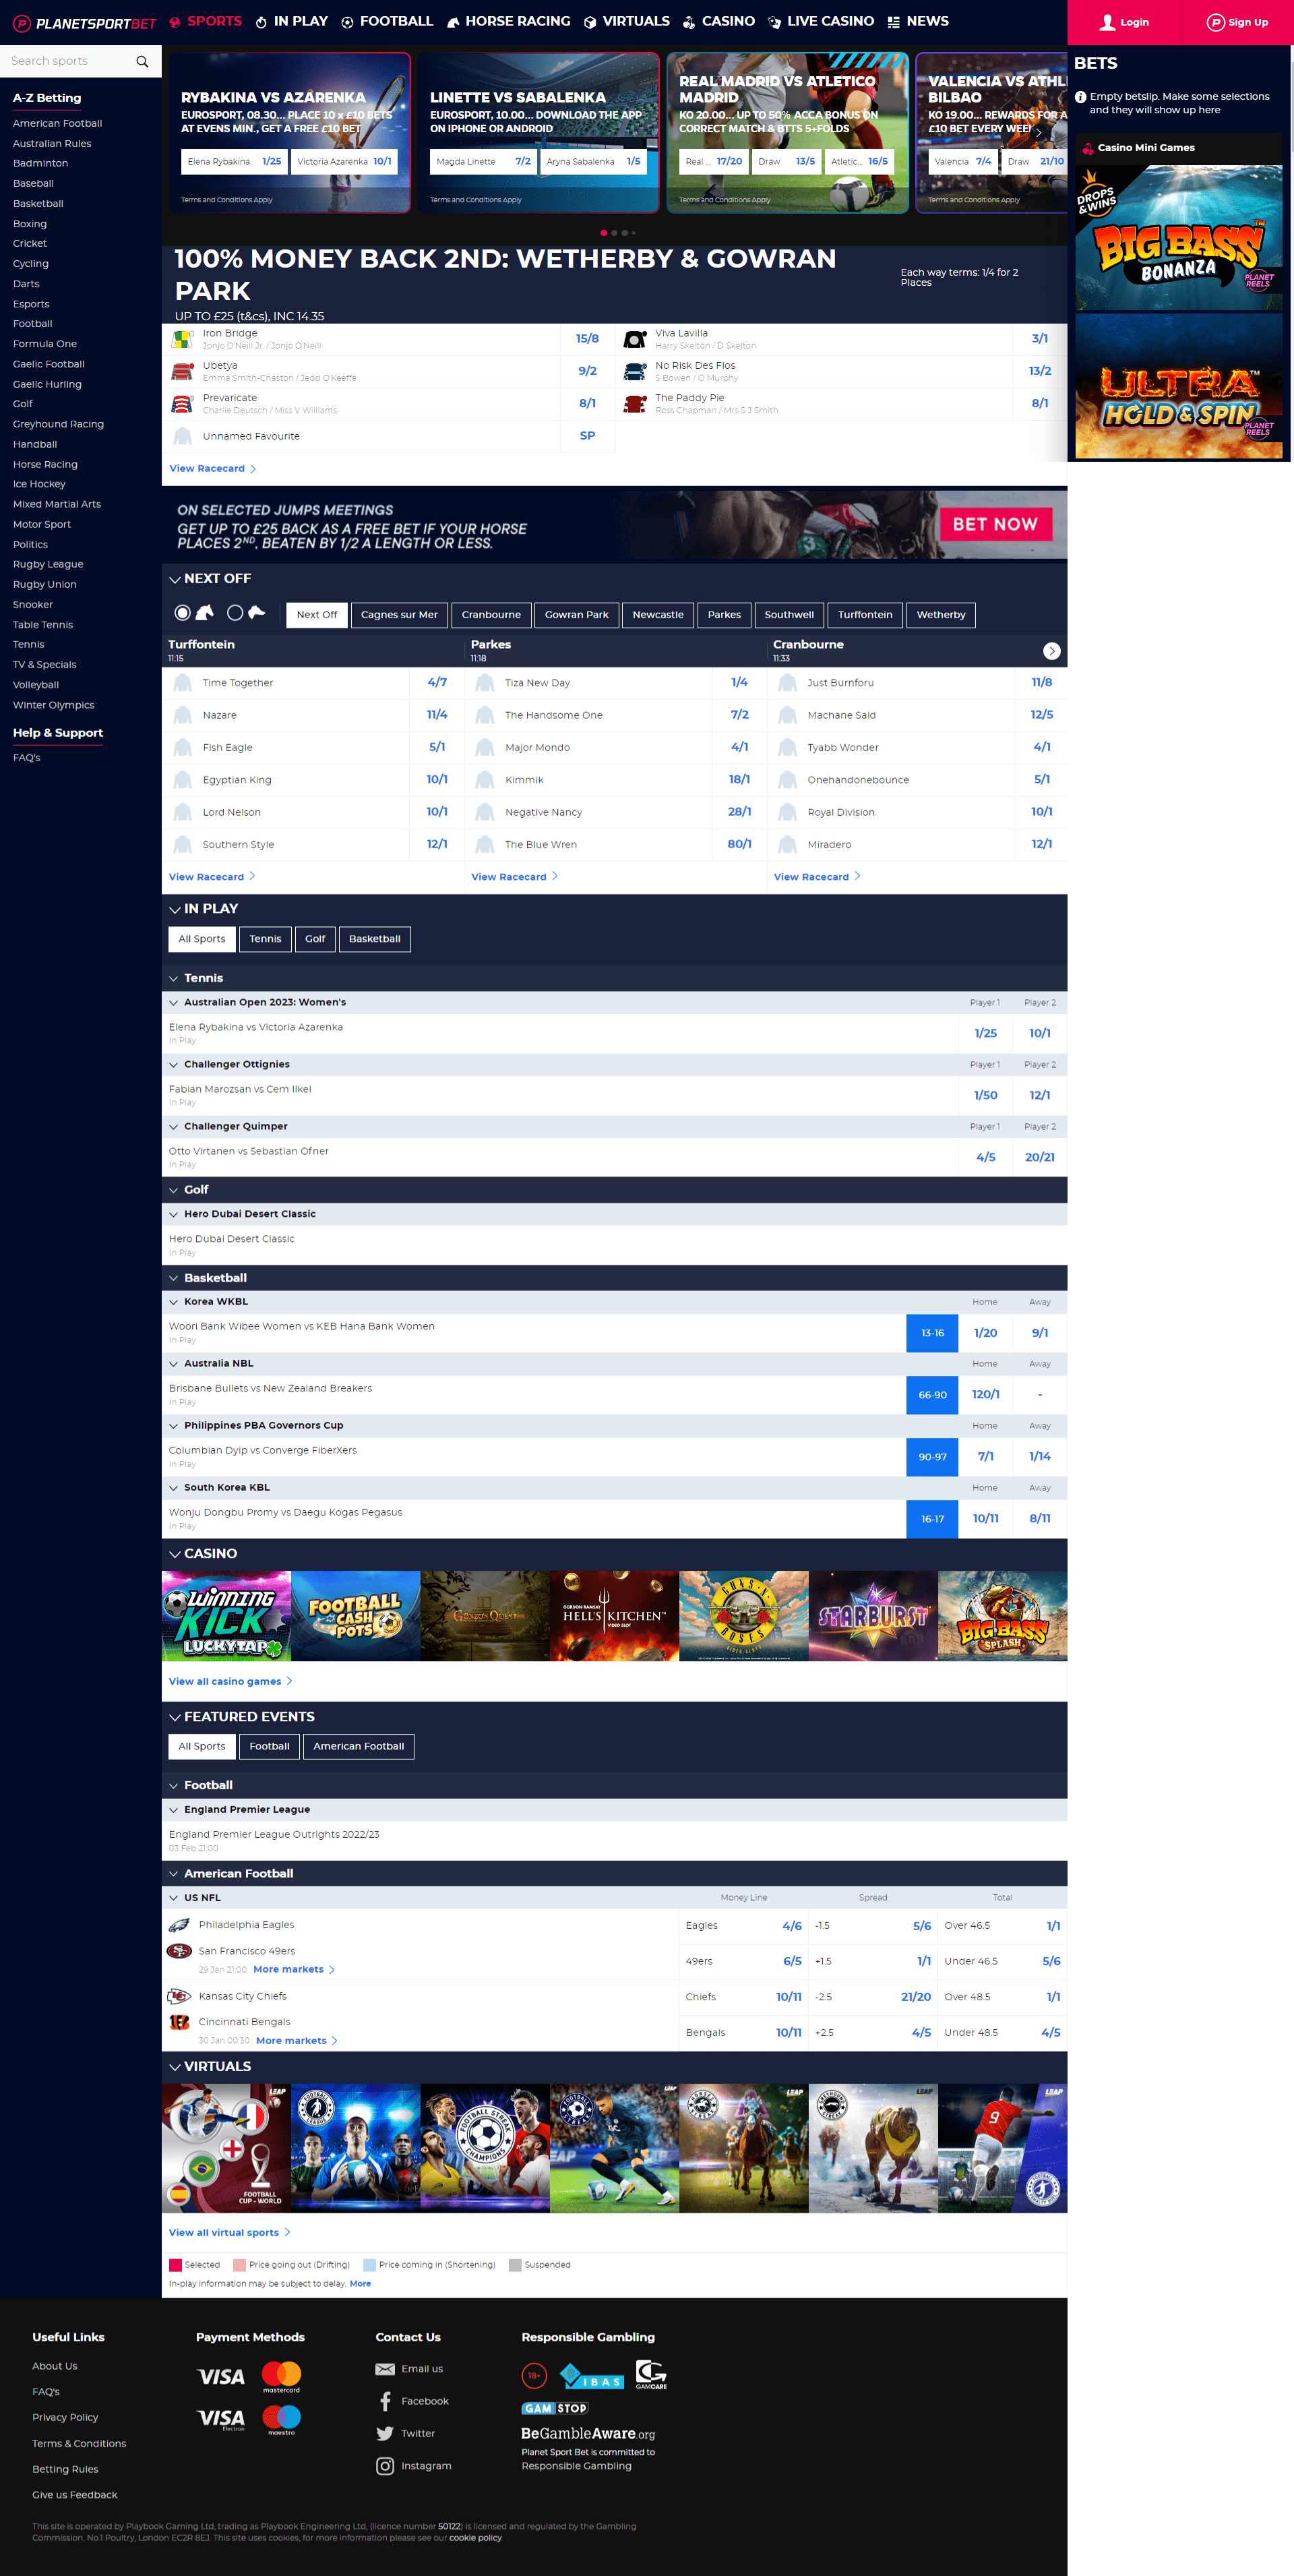Viewport: 1294px width, 2576px height.
Task: Click the search magnifier icon
Action: (142, 62)
